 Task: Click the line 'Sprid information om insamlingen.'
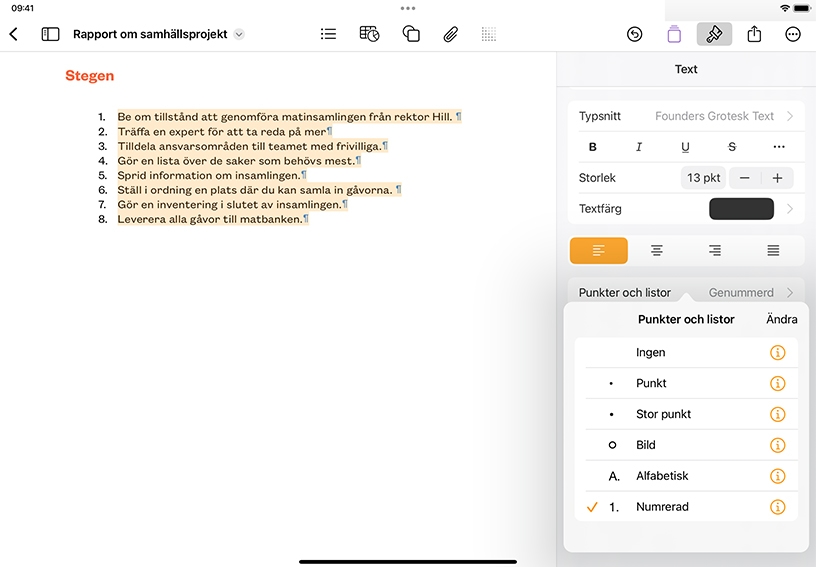[209, 175]
